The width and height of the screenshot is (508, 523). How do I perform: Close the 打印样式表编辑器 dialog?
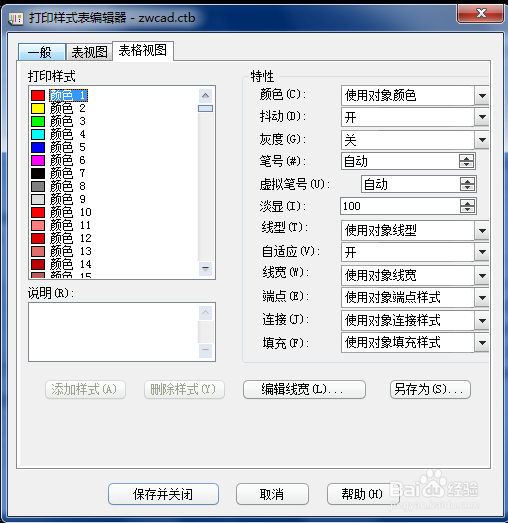481,13
